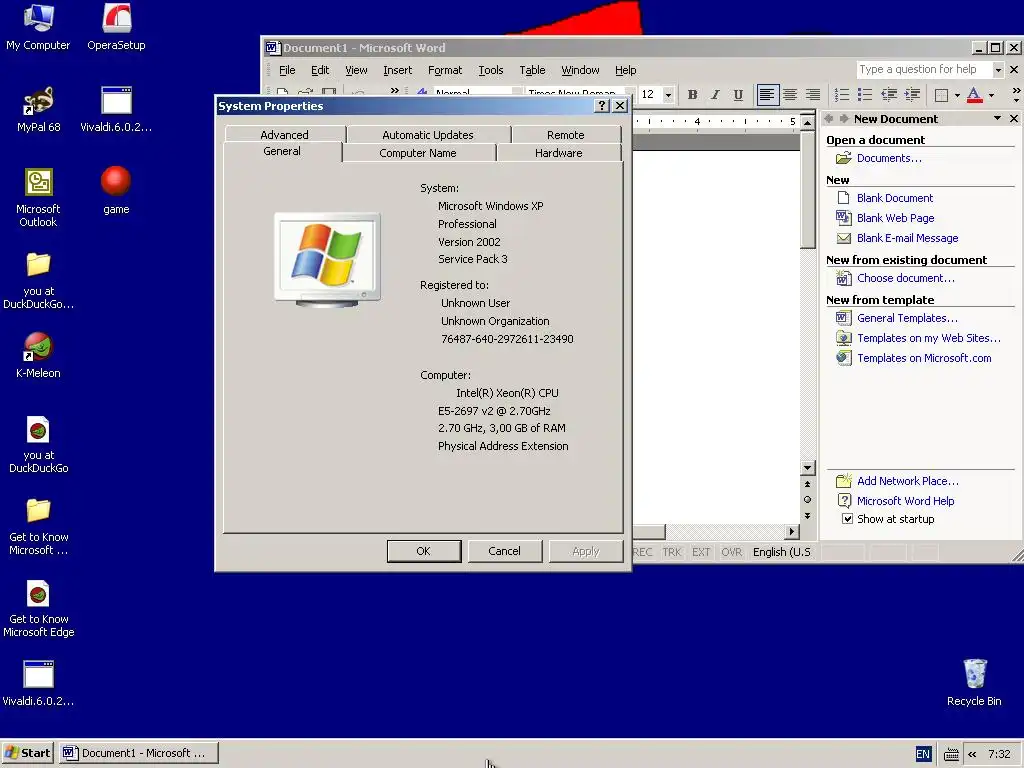
Task: Open the Start menu button
Action: (x=27, y=753)
